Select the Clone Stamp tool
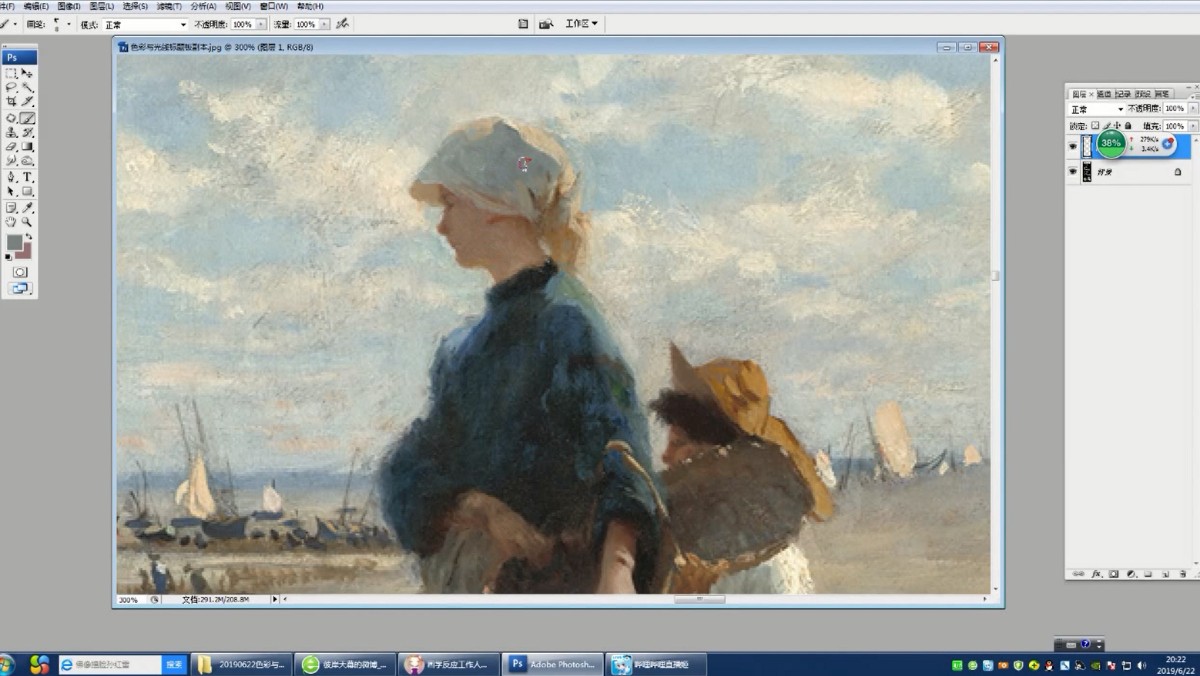Viewport: 1200px width, 676px height. tap(11, 132)
